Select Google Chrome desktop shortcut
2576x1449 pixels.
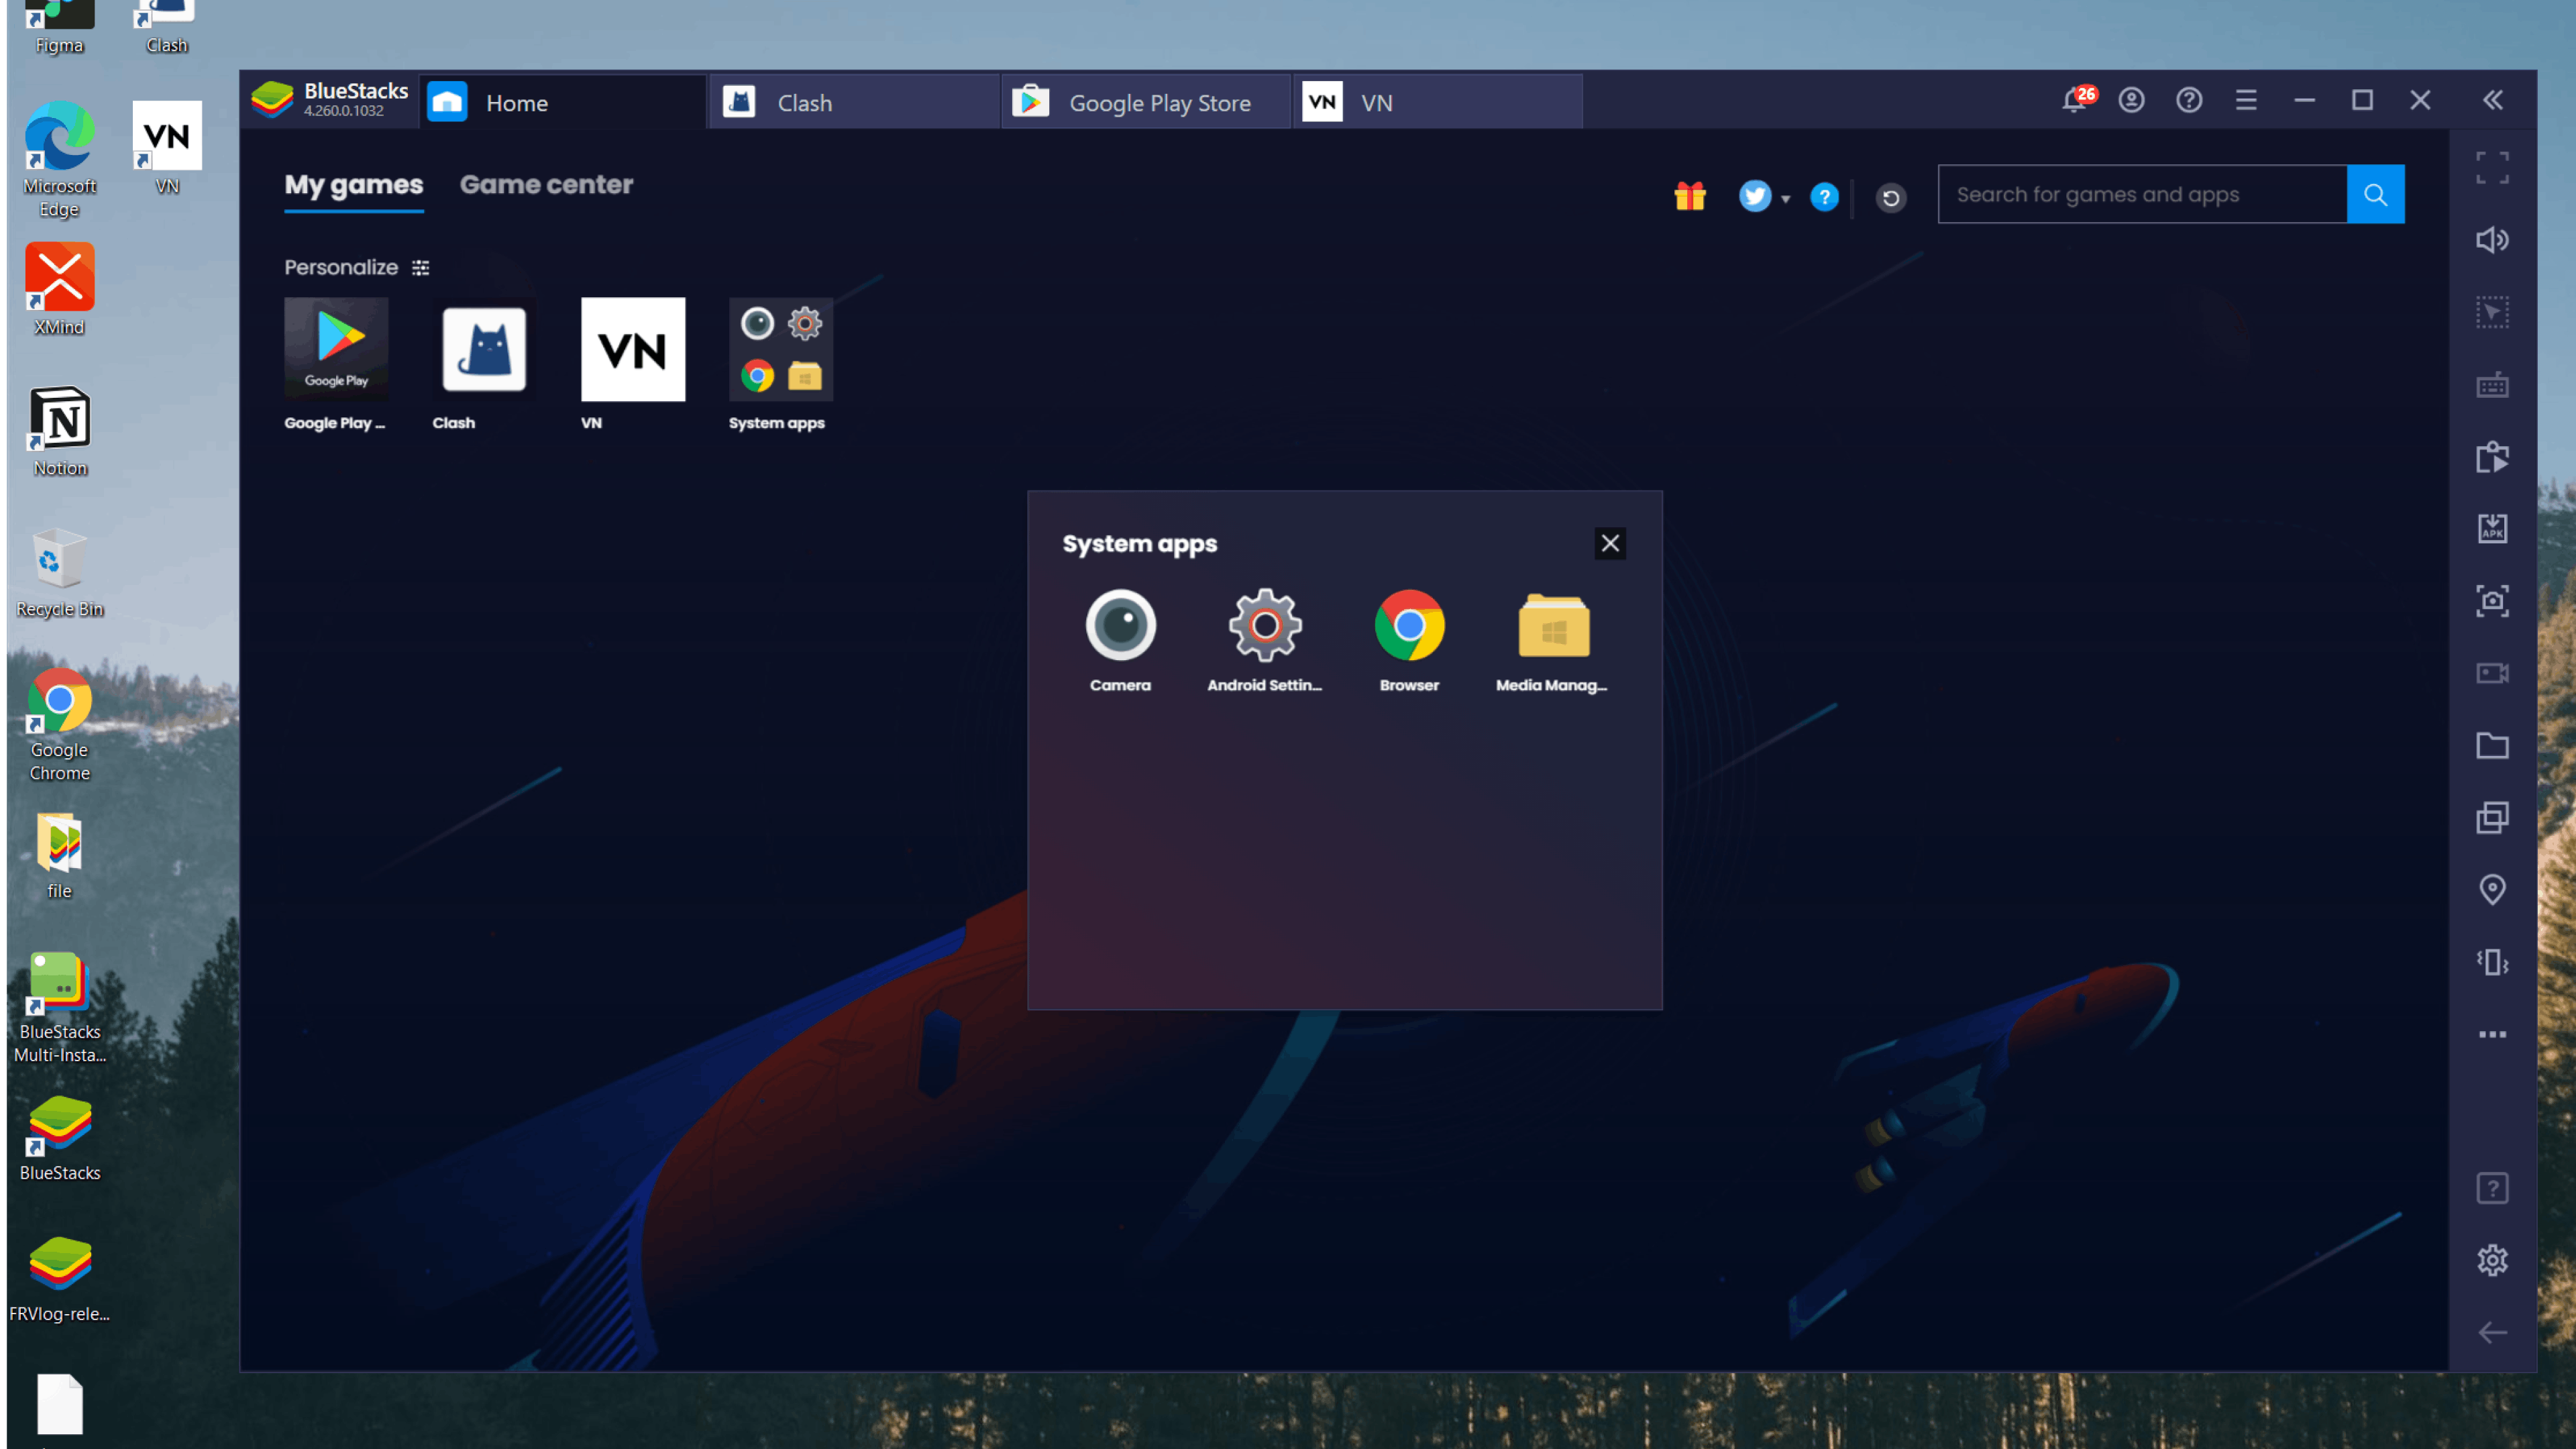click(x=60, y=724)
